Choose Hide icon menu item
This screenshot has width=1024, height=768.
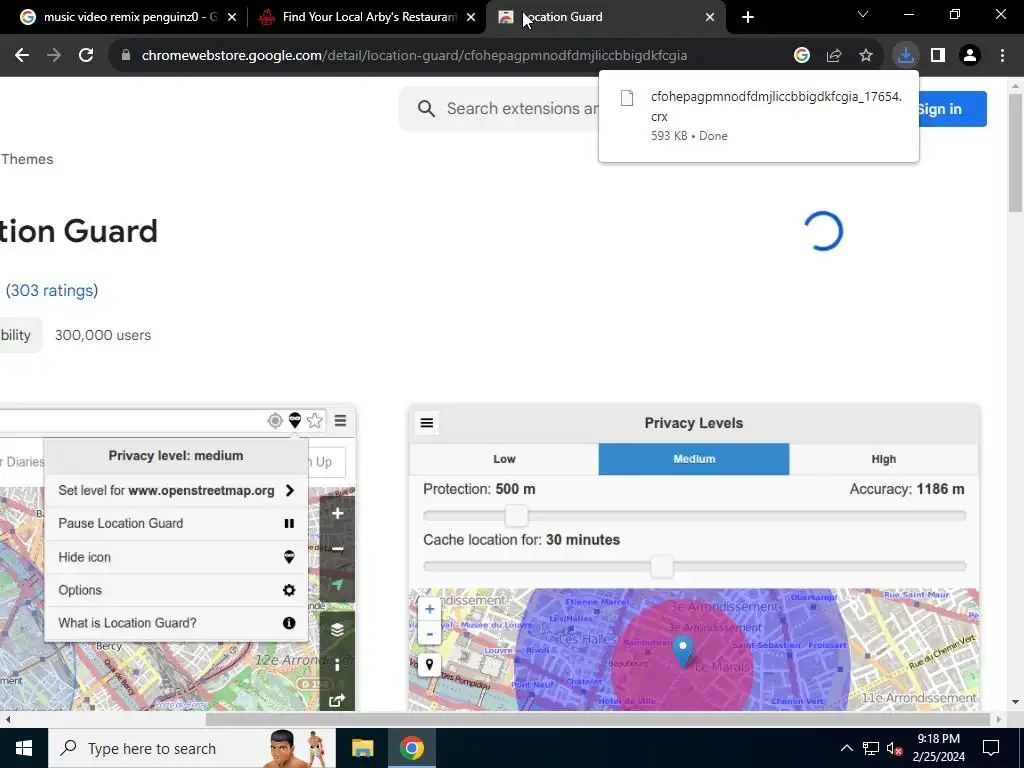coord(176,557)
